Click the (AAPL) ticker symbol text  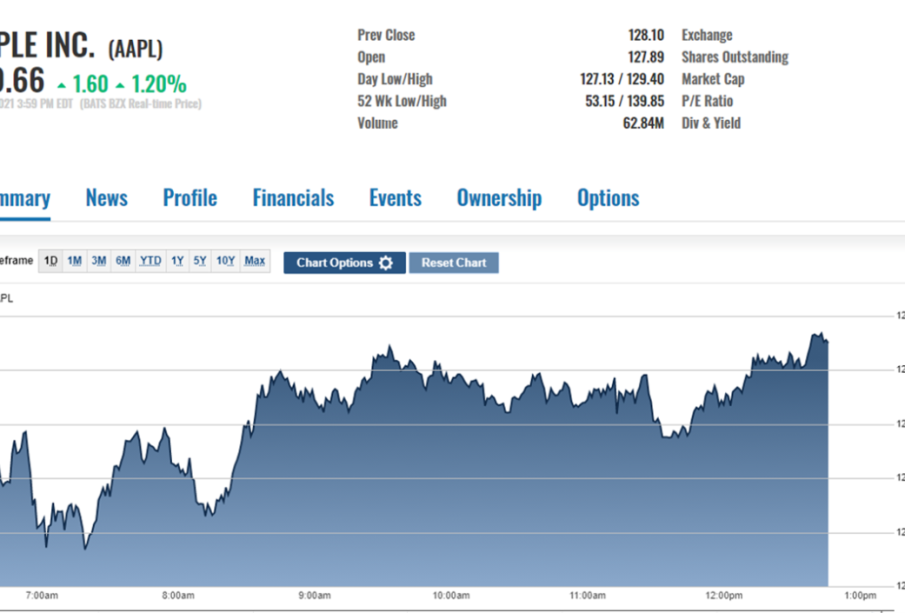coord(136,48)
